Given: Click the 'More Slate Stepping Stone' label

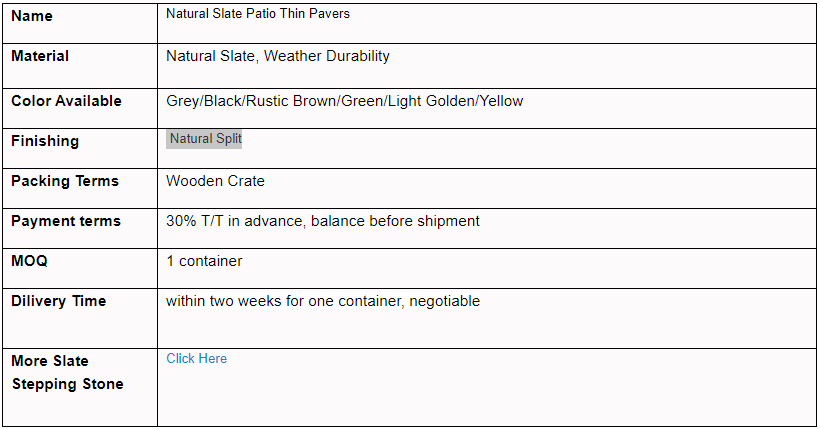Looking at the screenshot, I should click(x=67, y=372).
